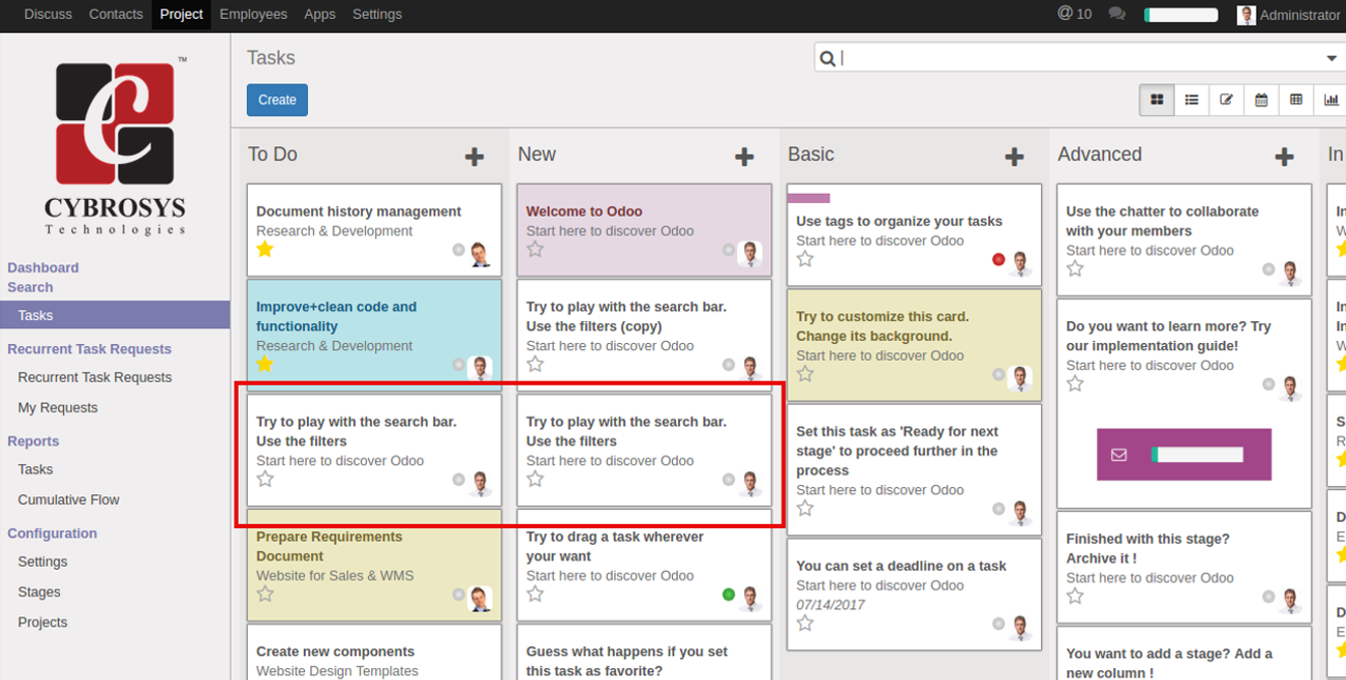Open the Employees menu
The image size is (1346, 680).
[x=253, y=14]
